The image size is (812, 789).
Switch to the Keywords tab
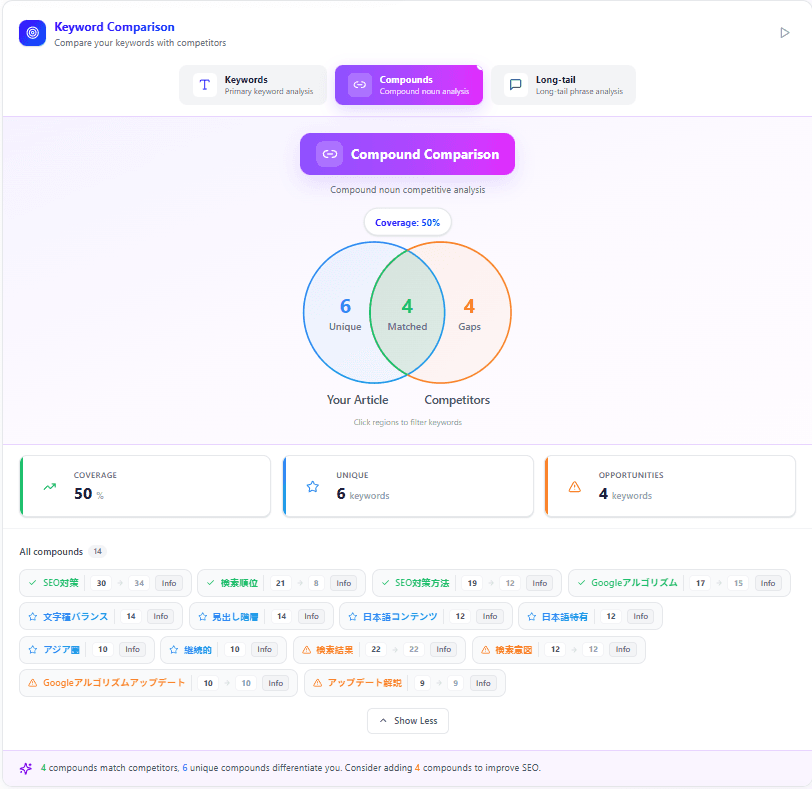[x=253, y=85]
